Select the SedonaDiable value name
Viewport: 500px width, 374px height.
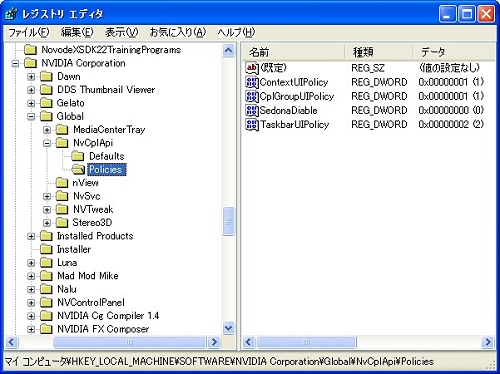[288, 110]
